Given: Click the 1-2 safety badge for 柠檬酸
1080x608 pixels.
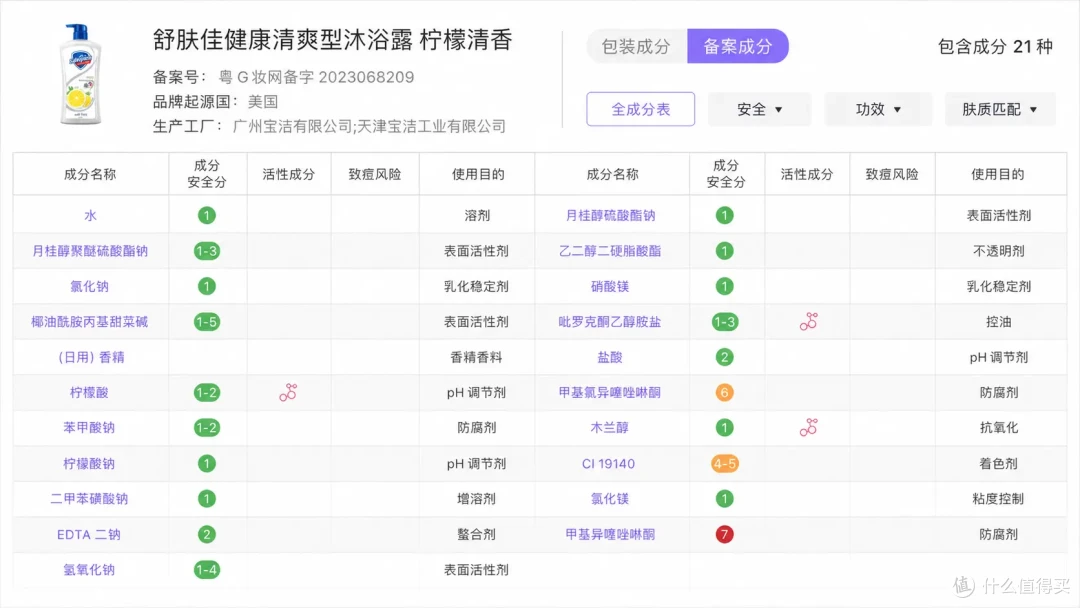Looking at the screenshot, I should pyautogui.click(x=207, y=392).
